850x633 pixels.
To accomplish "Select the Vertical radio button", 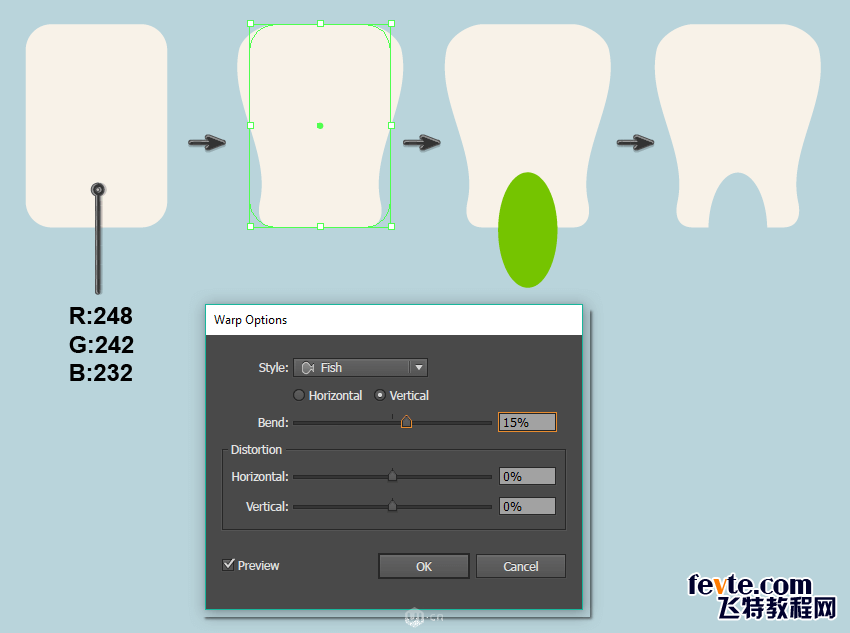I will [x=380, y=395].
